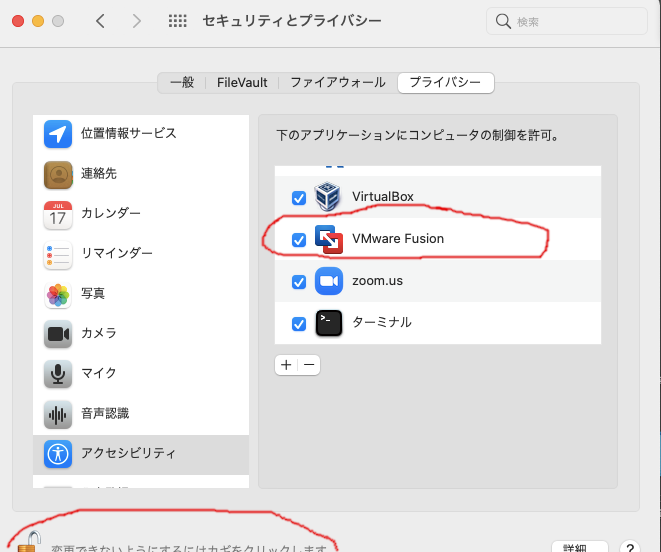Focus the 検索 search field
Image resolution: width=661 pixels, height=552 pixels.
click(x=567, y=21)
